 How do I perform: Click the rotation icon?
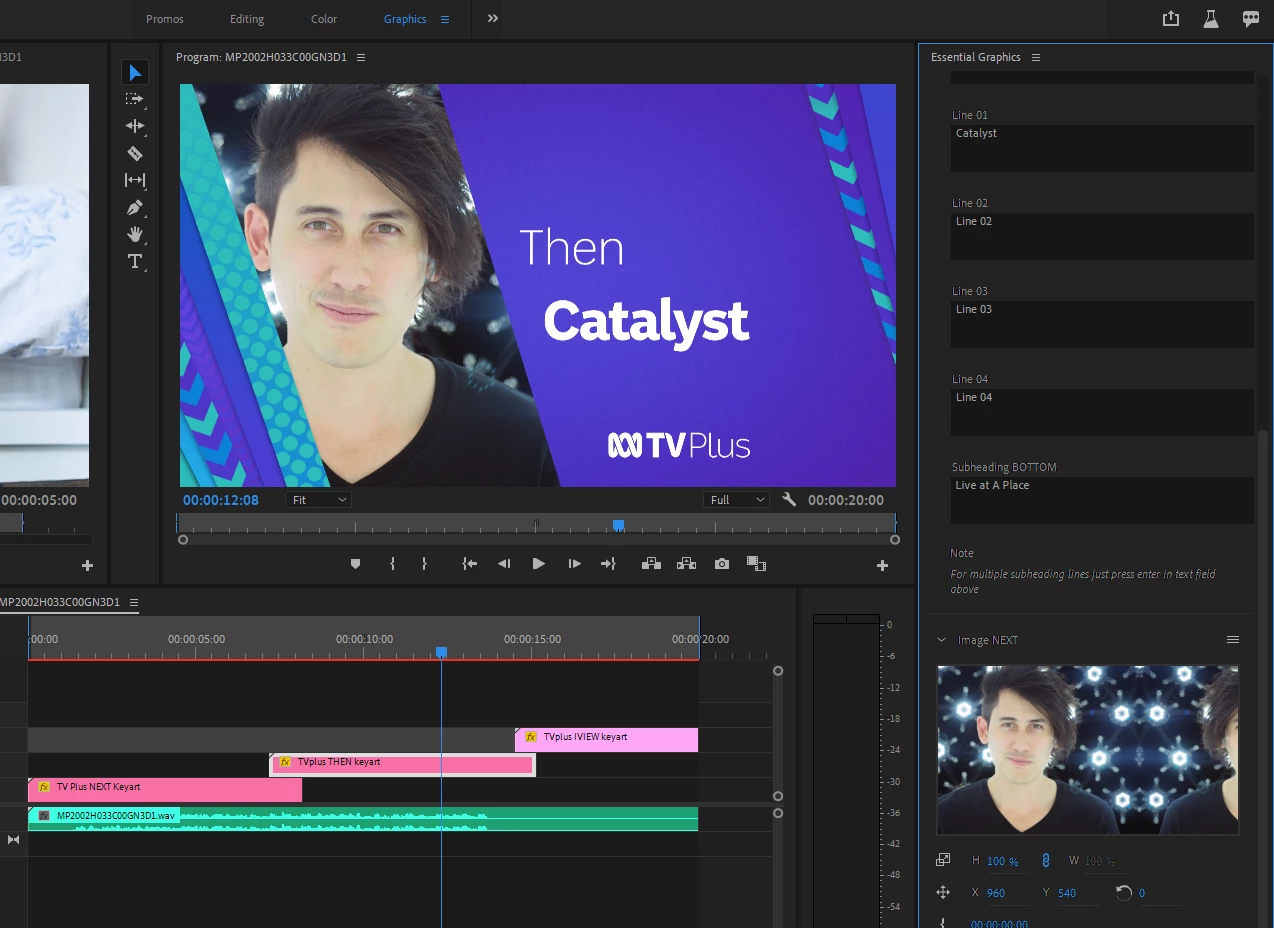tap(1124, 892)
